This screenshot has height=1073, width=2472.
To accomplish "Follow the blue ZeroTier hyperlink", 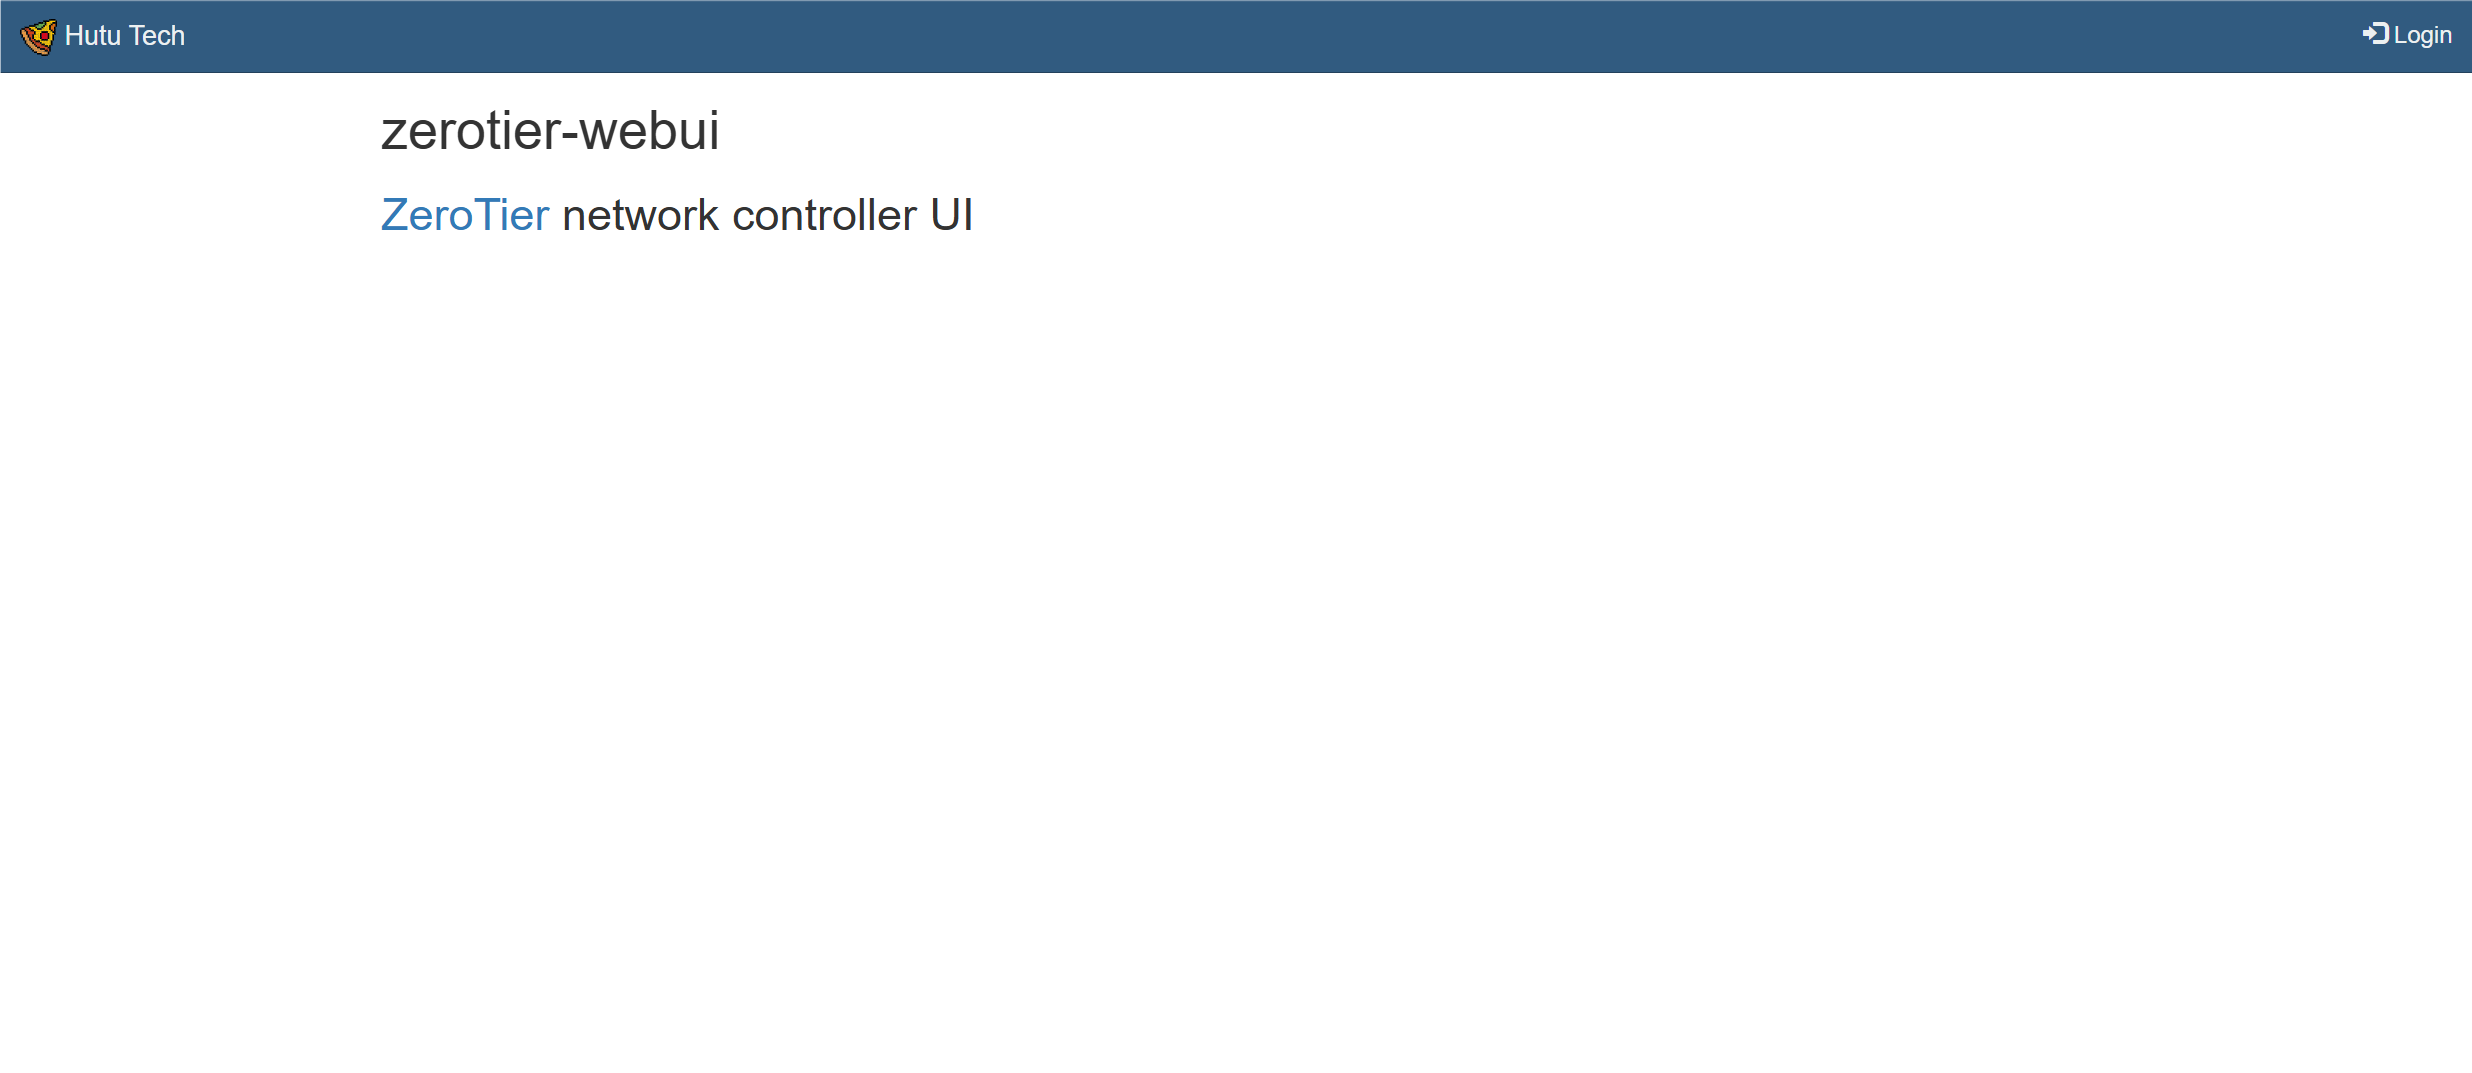I will tap(465, 215).
